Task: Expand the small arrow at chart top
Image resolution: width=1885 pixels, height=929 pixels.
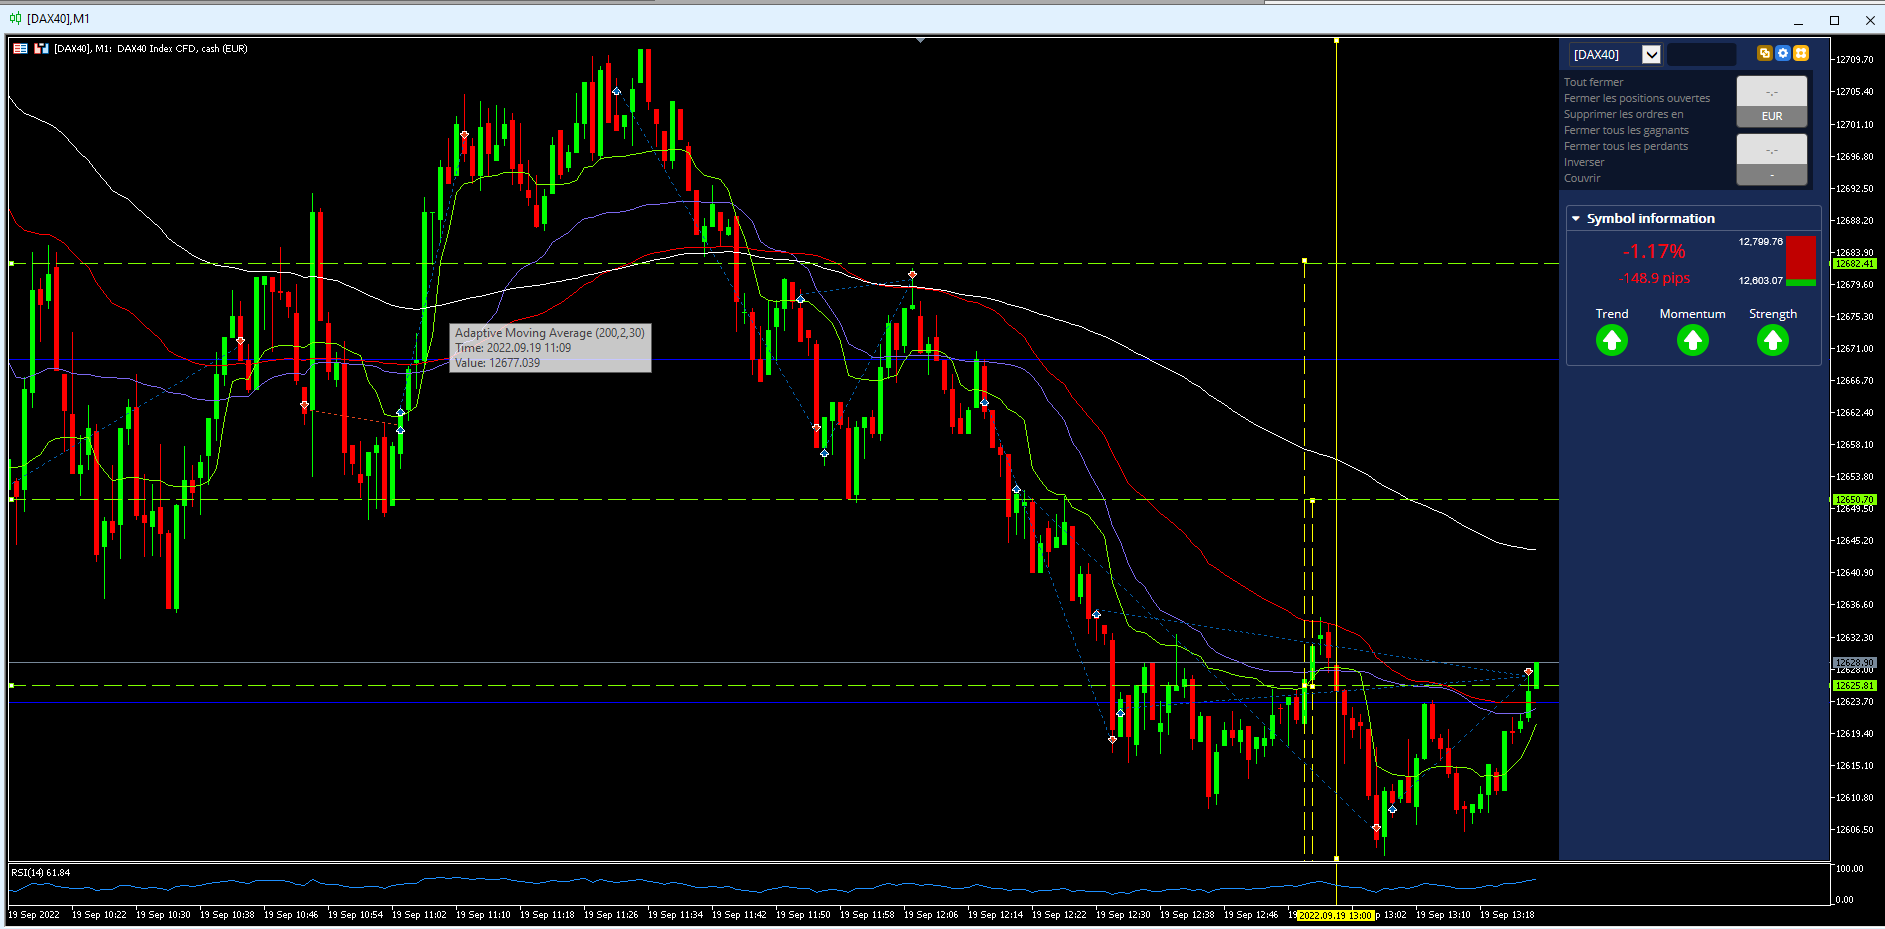Action: tap(920, 40)
